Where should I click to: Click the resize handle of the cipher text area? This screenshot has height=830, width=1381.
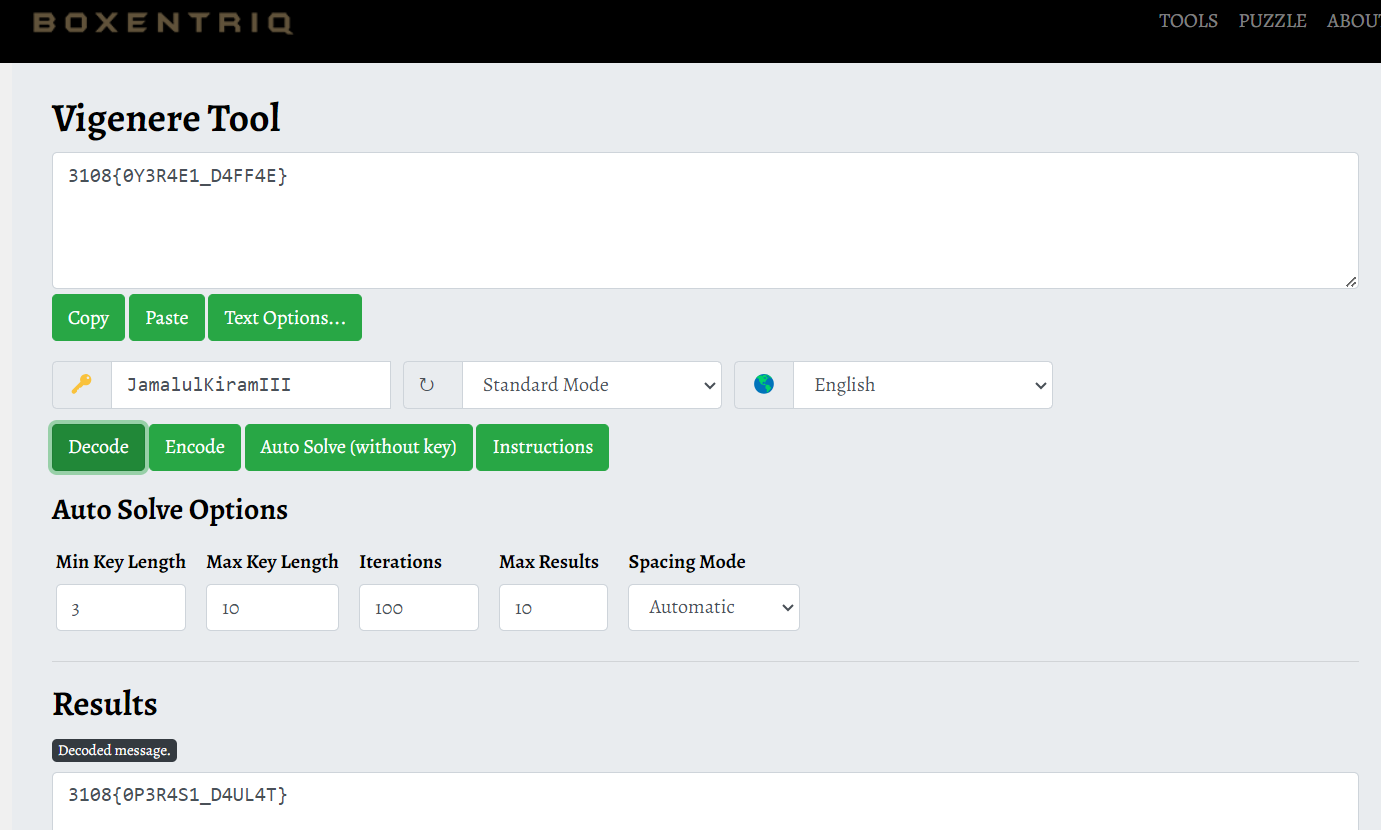coord(1351,282)
